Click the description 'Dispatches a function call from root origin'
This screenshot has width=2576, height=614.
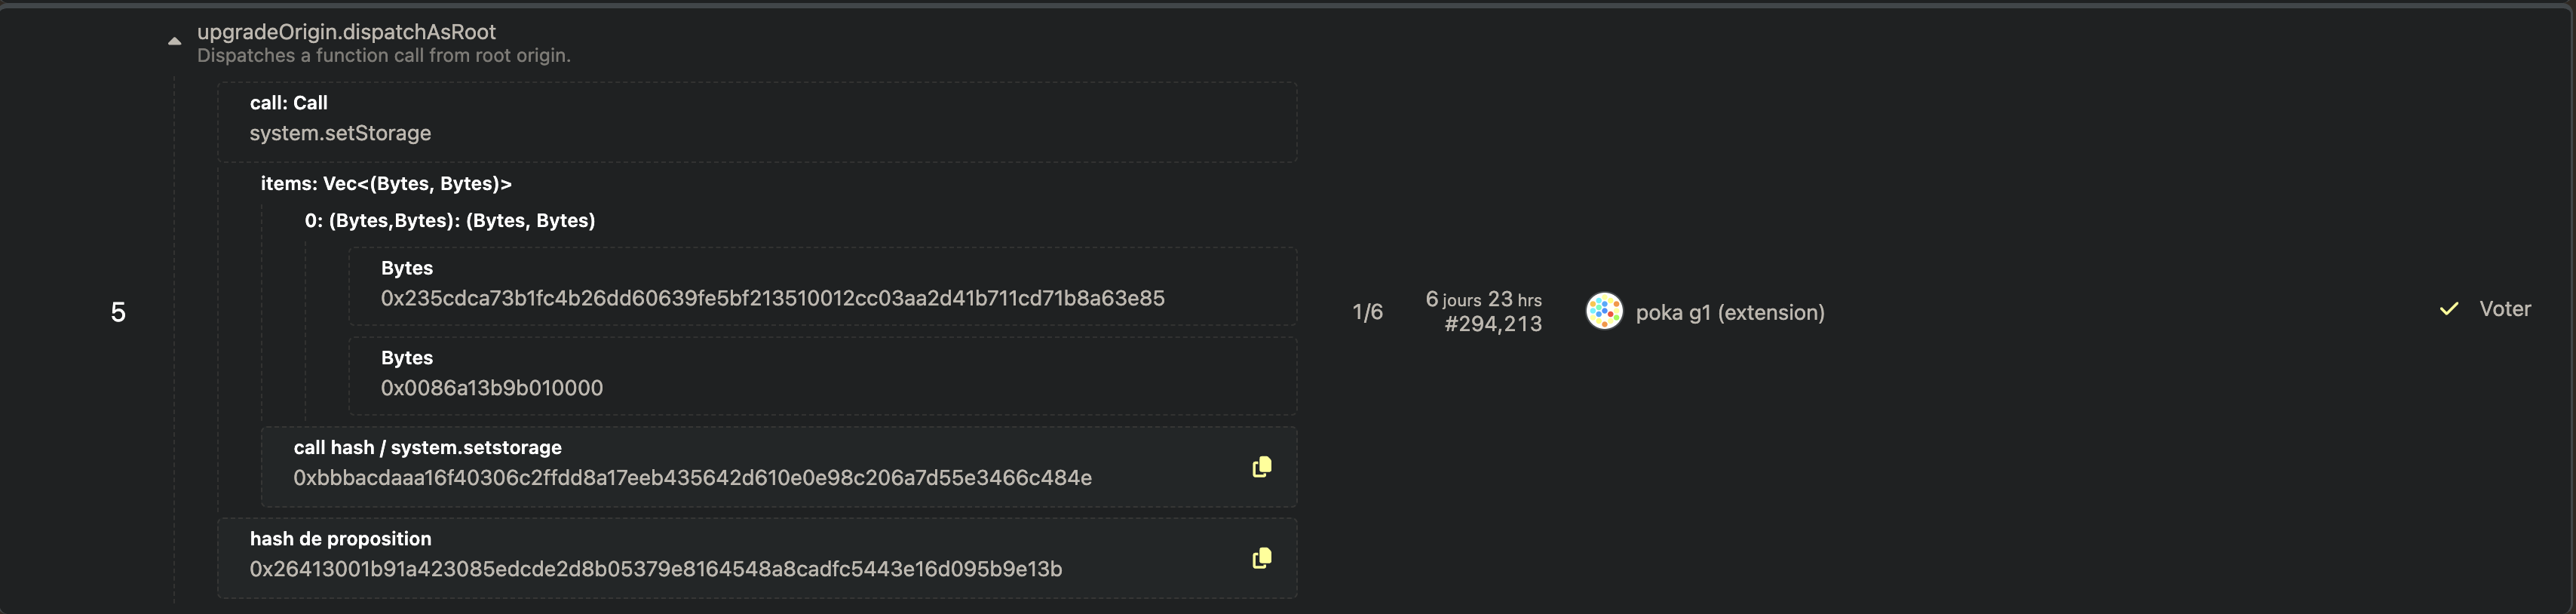pyautogui.click(x=383, y=56)
